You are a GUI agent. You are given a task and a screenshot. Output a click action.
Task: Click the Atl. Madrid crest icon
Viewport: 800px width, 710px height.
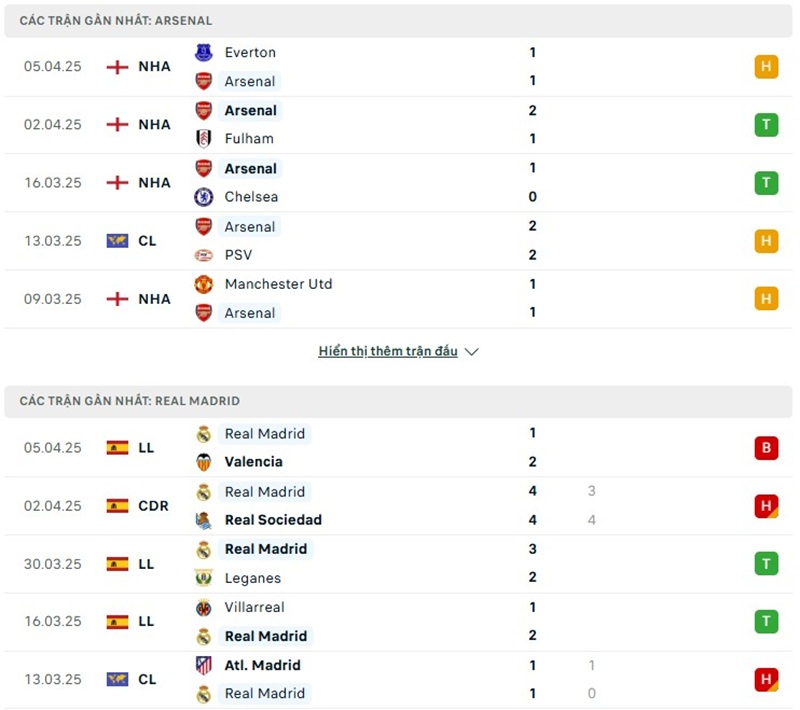click(x=204, y=666)
